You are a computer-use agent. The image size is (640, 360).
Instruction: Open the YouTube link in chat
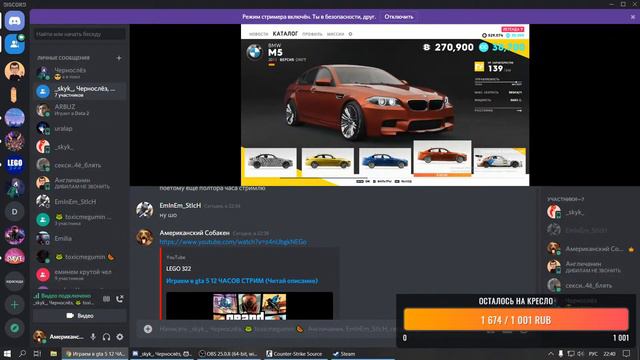(x=233, y=242)
